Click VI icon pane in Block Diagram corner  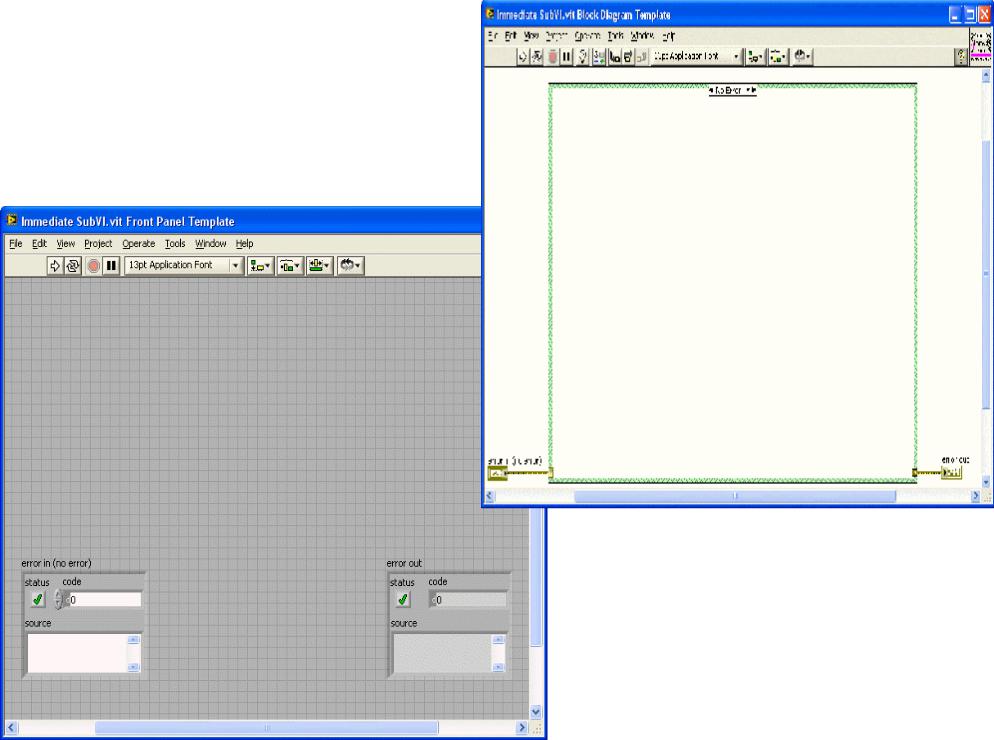point(981,46)
